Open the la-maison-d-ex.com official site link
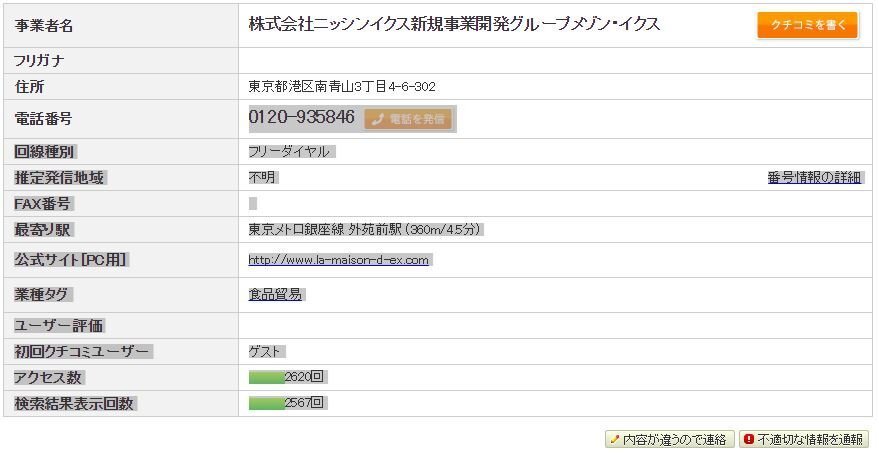Viewport: 879px width, 453px height. [339, 260]
